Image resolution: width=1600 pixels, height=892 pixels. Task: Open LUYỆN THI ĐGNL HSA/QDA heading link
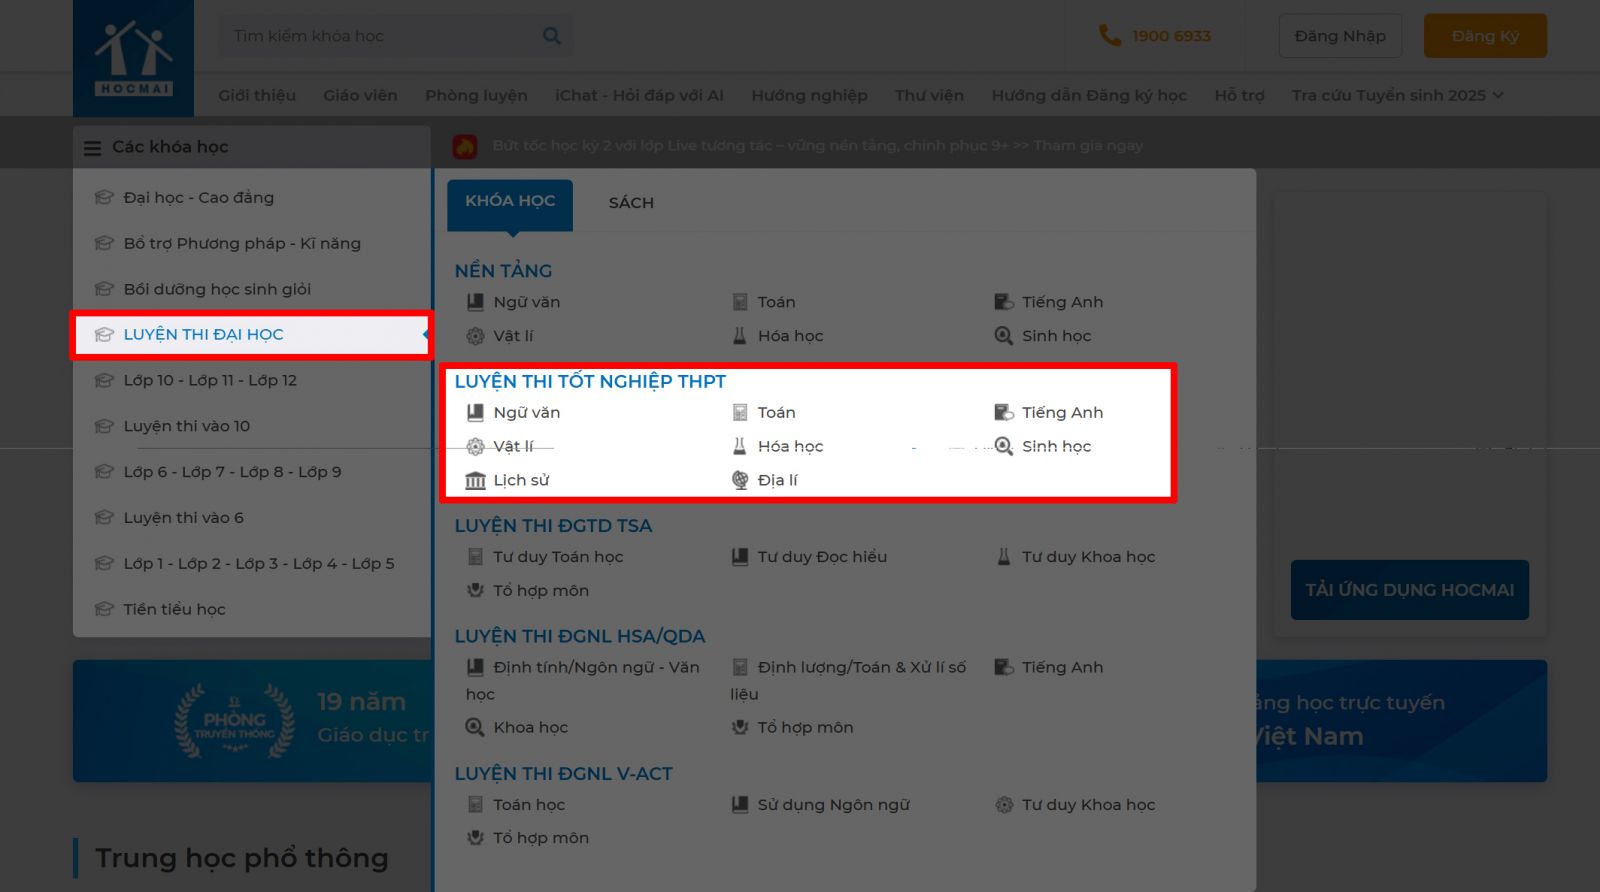pos(580,636)
